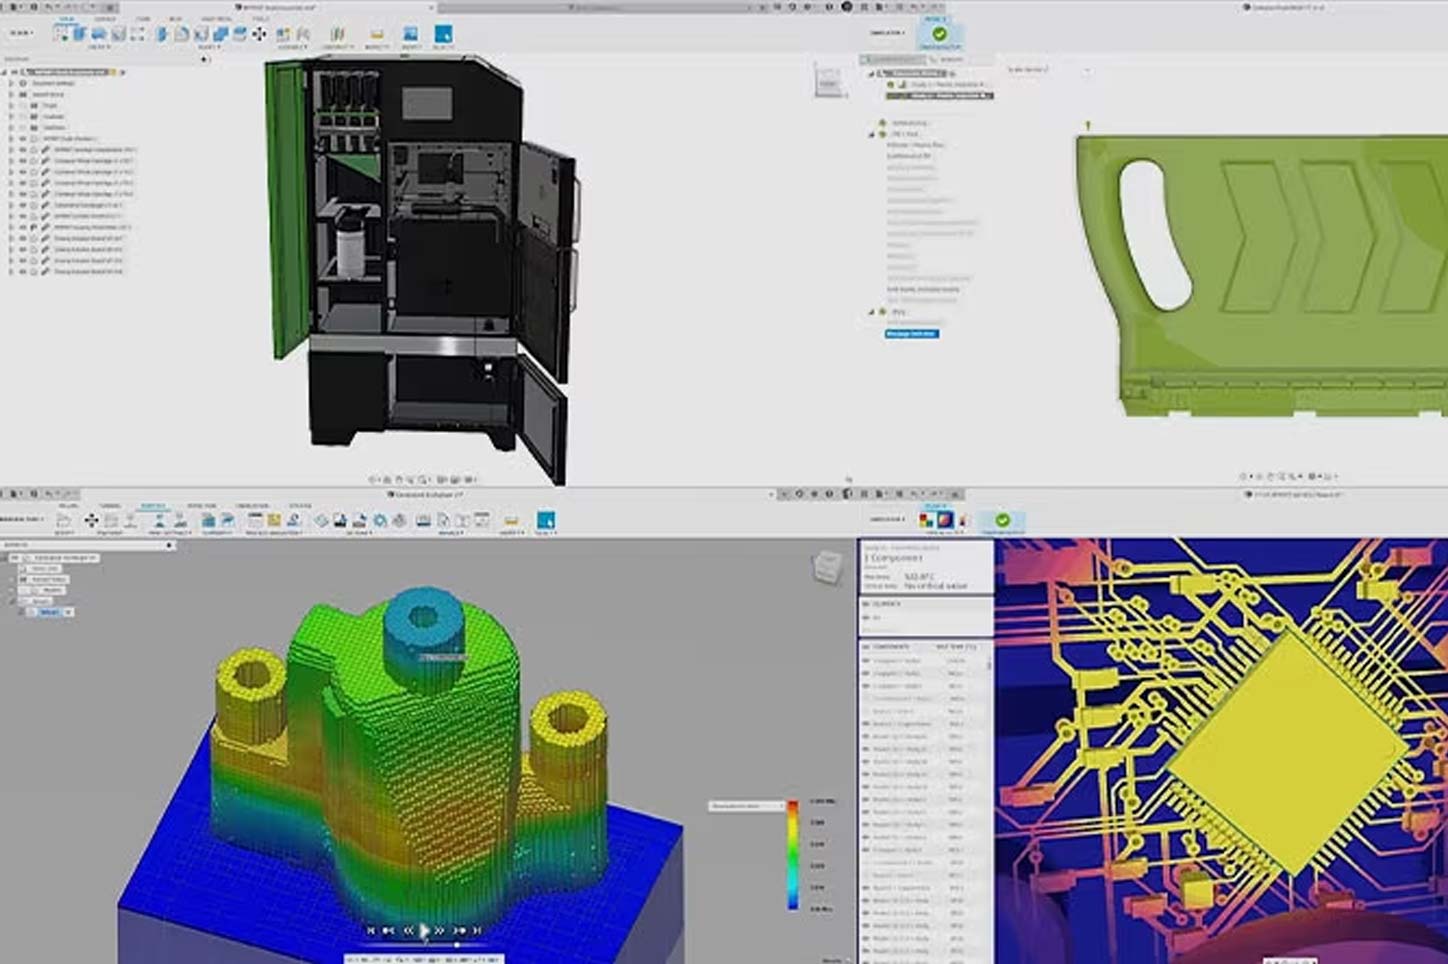Activate the Inspect measure ruler in top-left window
This screenshot has width=1448, height=964.
click(x=377, y=33)
